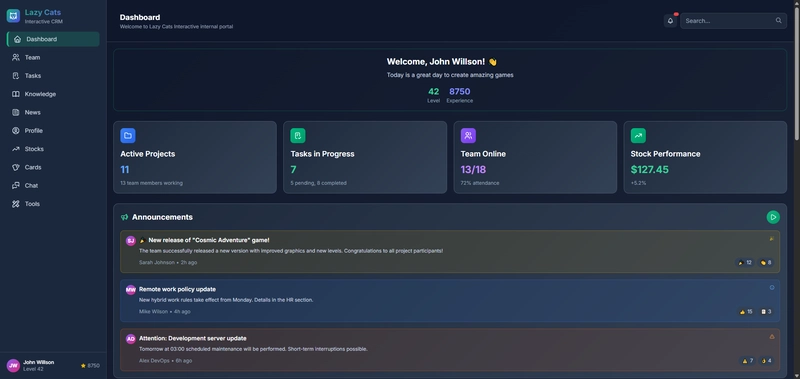Click the 8 reaction on Cosmic Adventure post
The height and width of the screenshot is (379, 800).
(766, 263)
